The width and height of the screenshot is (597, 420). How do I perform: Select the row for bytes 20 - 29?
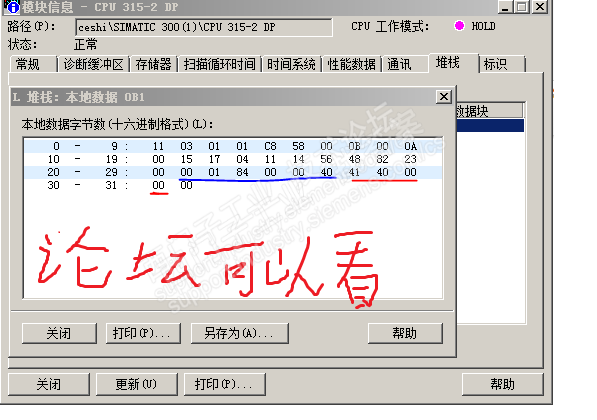pos(233,172)
